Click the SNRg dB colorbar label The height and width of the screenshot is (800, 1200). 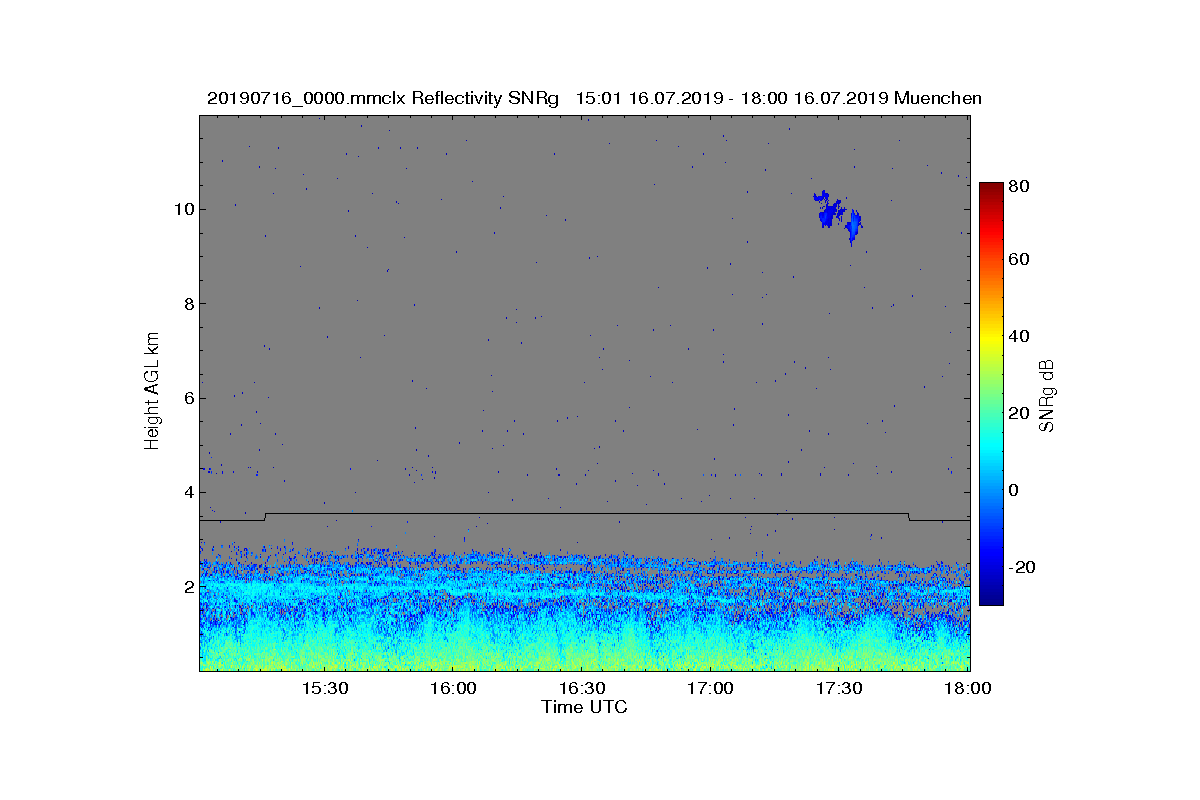[1047, 394]
